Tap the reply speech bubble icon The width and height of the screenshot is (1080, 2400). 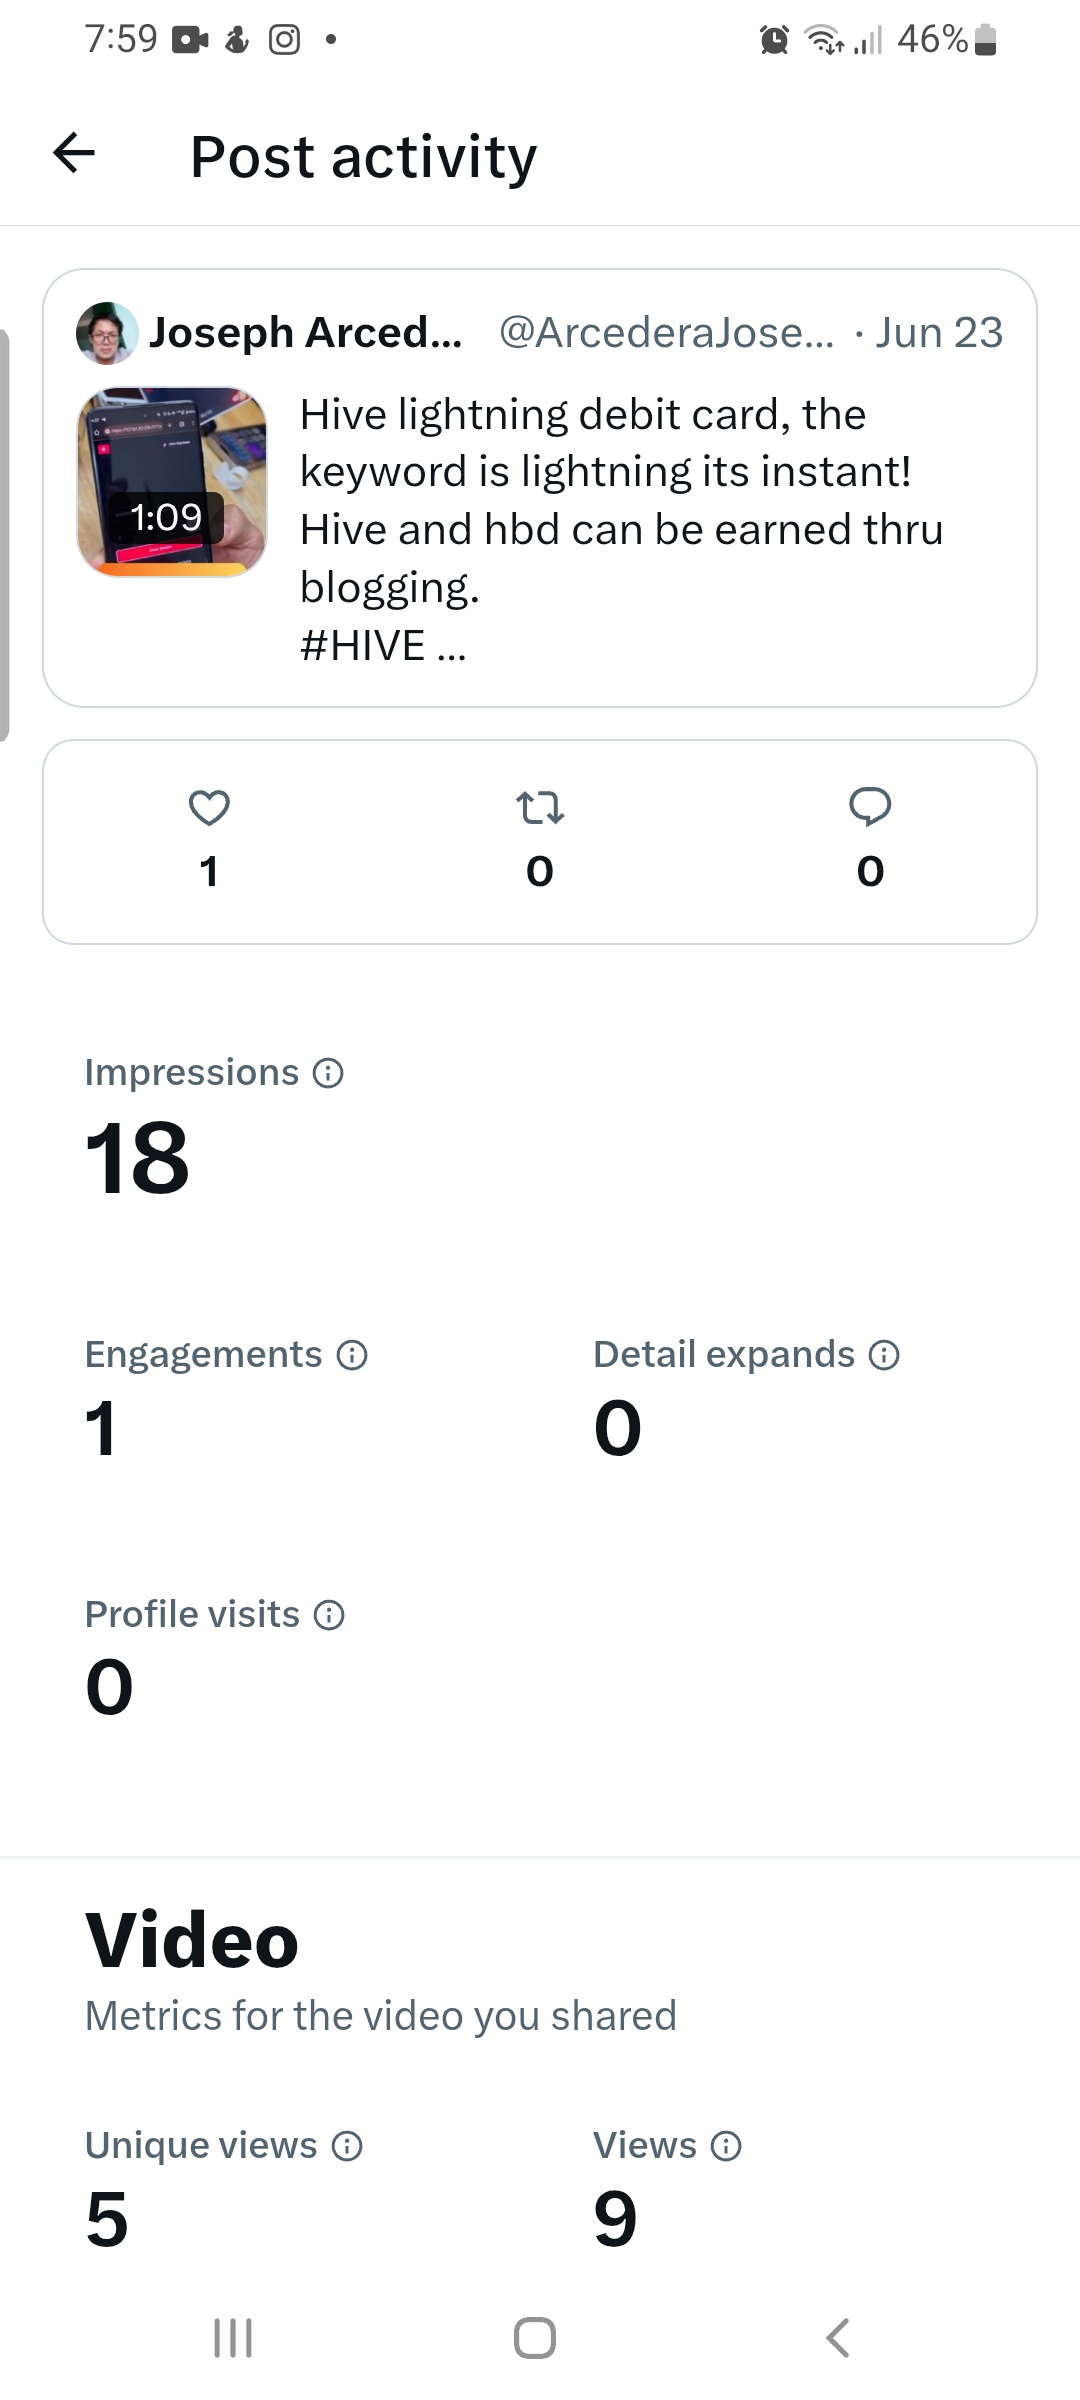[x=870, y=807]
